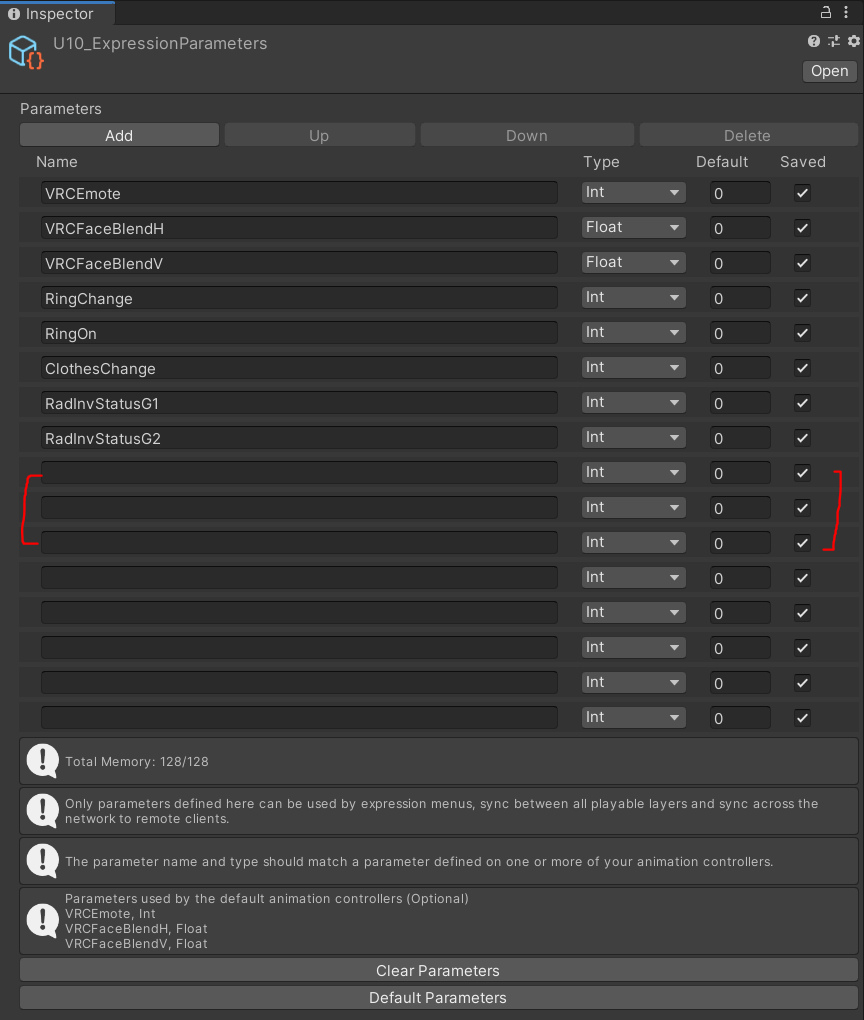Open Type dropdown for RingOn

(634, 333)
